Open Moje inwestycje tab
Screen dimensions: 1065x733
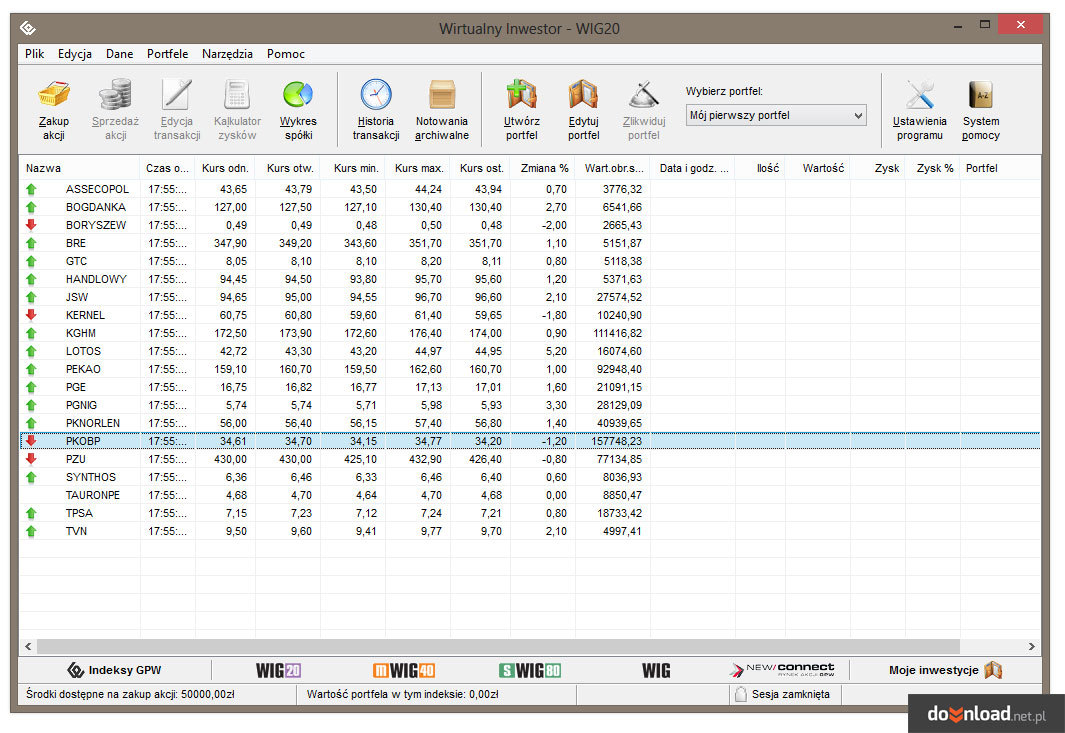pyautogui.click(x=945, y=670)
